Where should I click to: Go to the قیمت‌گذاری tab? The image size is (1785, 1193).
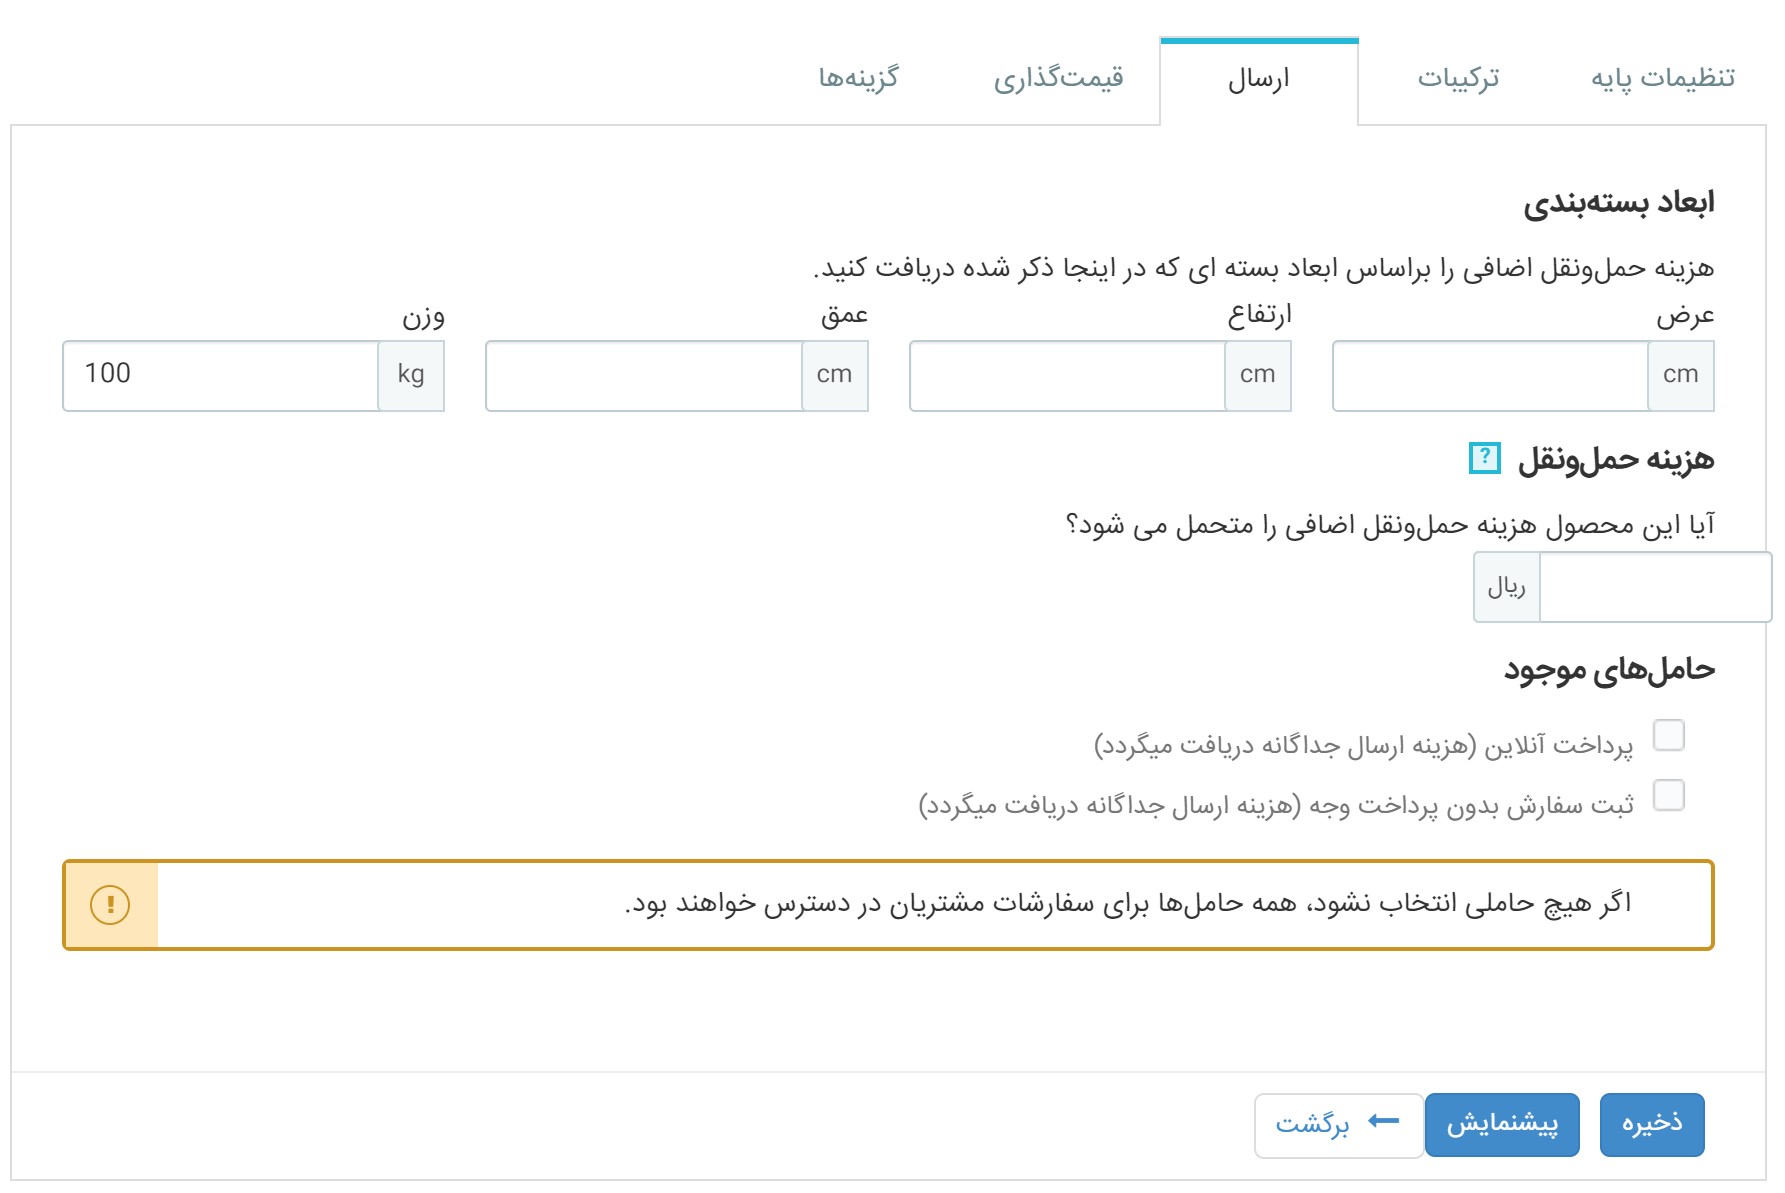coord(1058,78)
